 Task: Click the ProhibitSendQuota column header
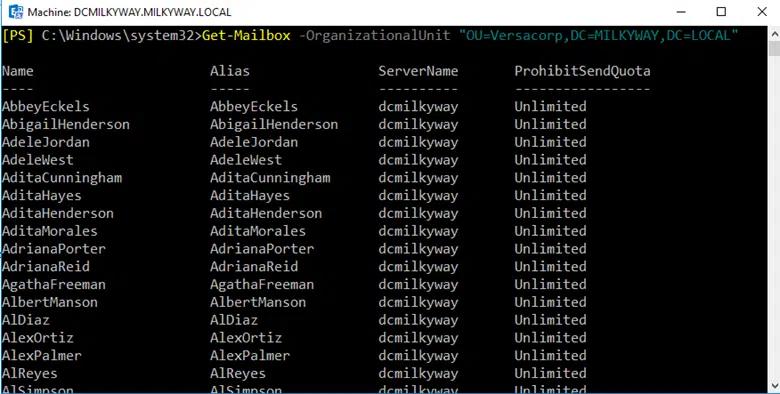pos(583,71)
